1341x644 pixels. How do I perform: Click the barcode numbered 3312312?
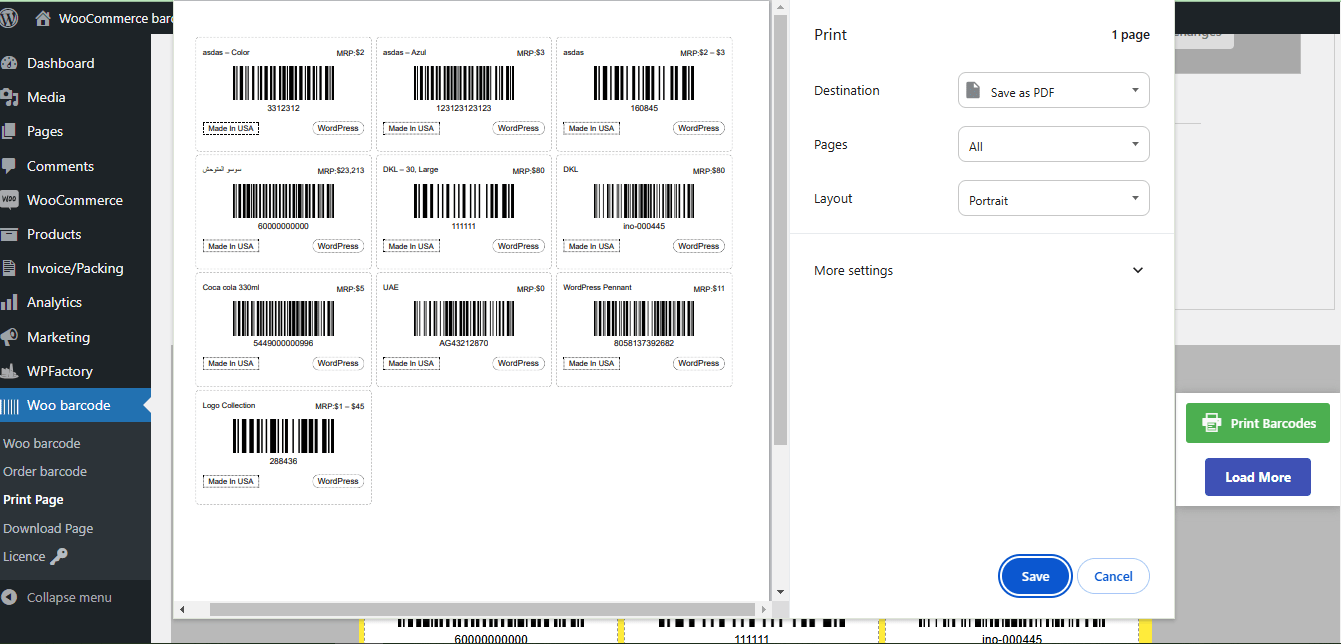(x=284, y=84)
